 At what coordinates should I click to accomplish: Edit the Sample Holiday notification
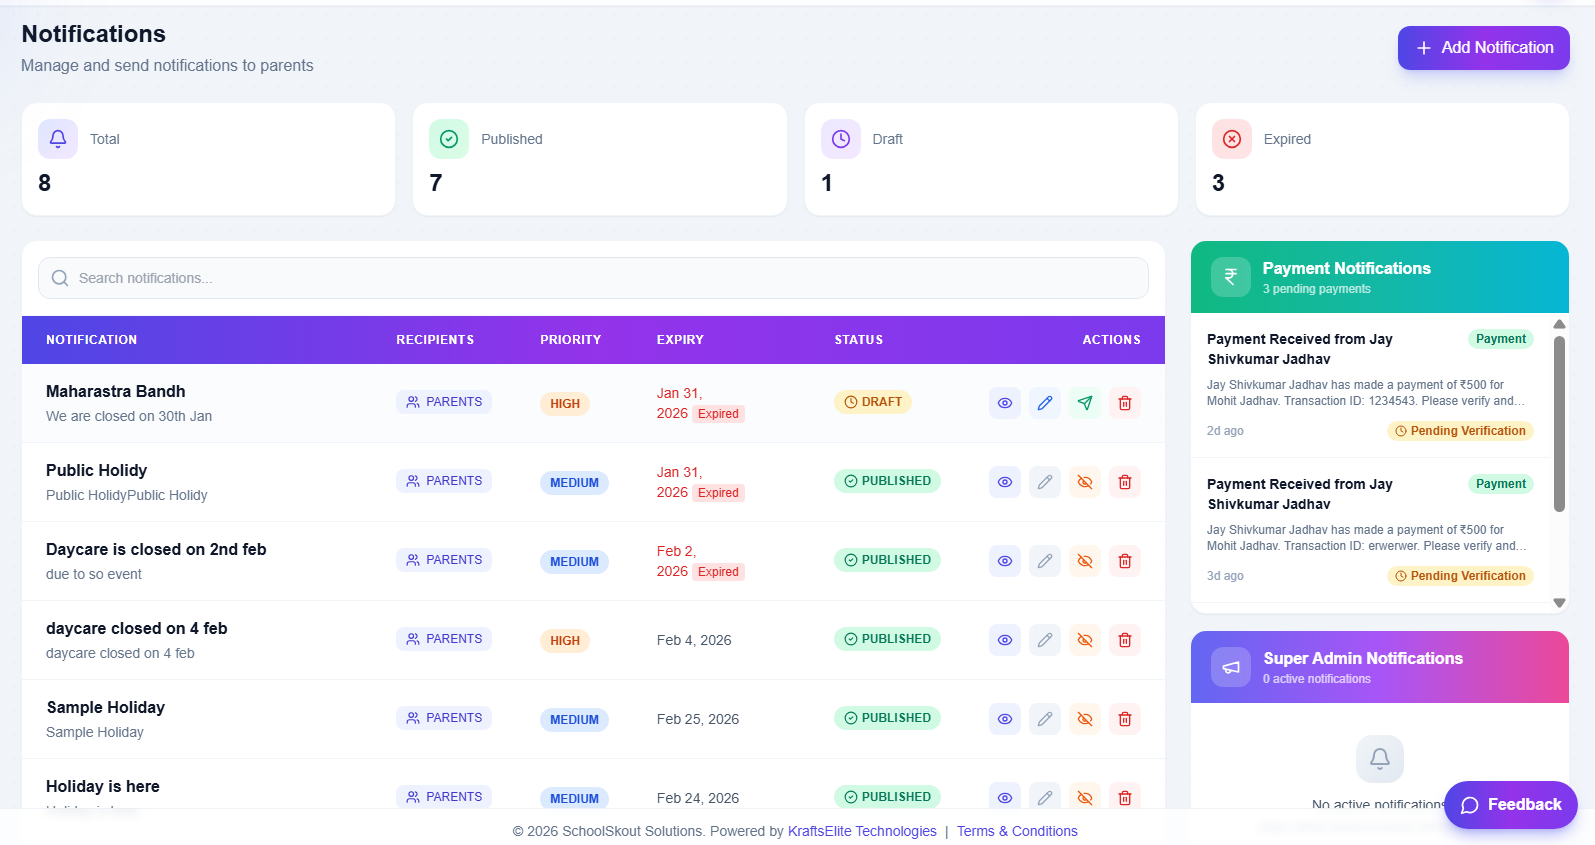(x=1045, y=719)
